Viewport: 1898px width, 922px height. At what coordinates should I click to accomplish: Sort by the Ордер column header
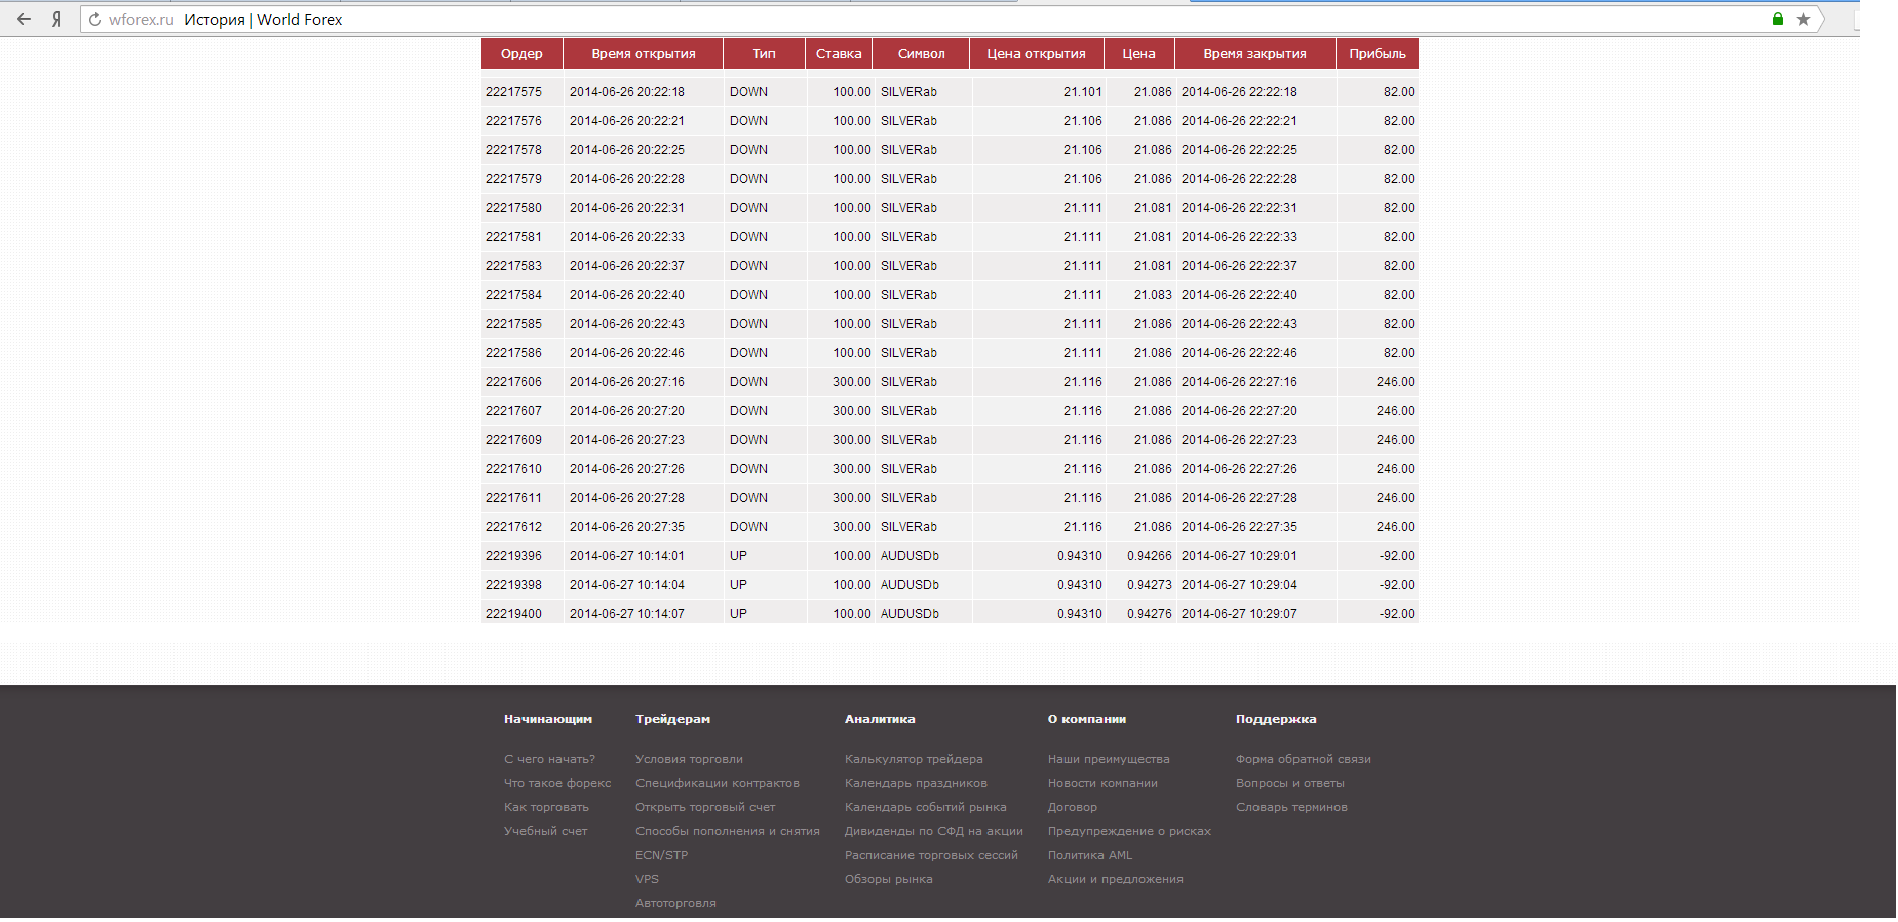click(521, 54)
